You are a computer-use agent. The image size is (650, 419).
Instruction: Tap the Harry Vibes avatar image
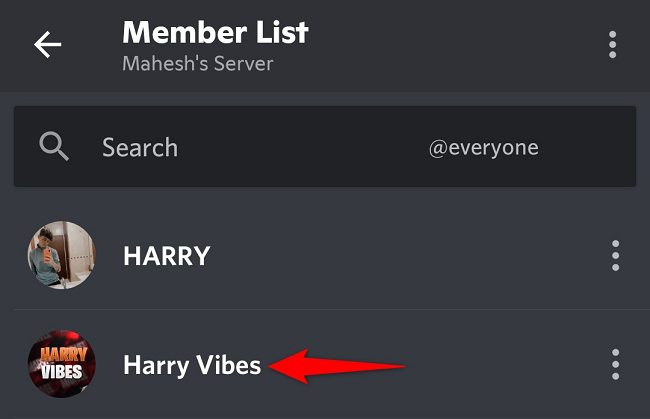click(61, 365)
